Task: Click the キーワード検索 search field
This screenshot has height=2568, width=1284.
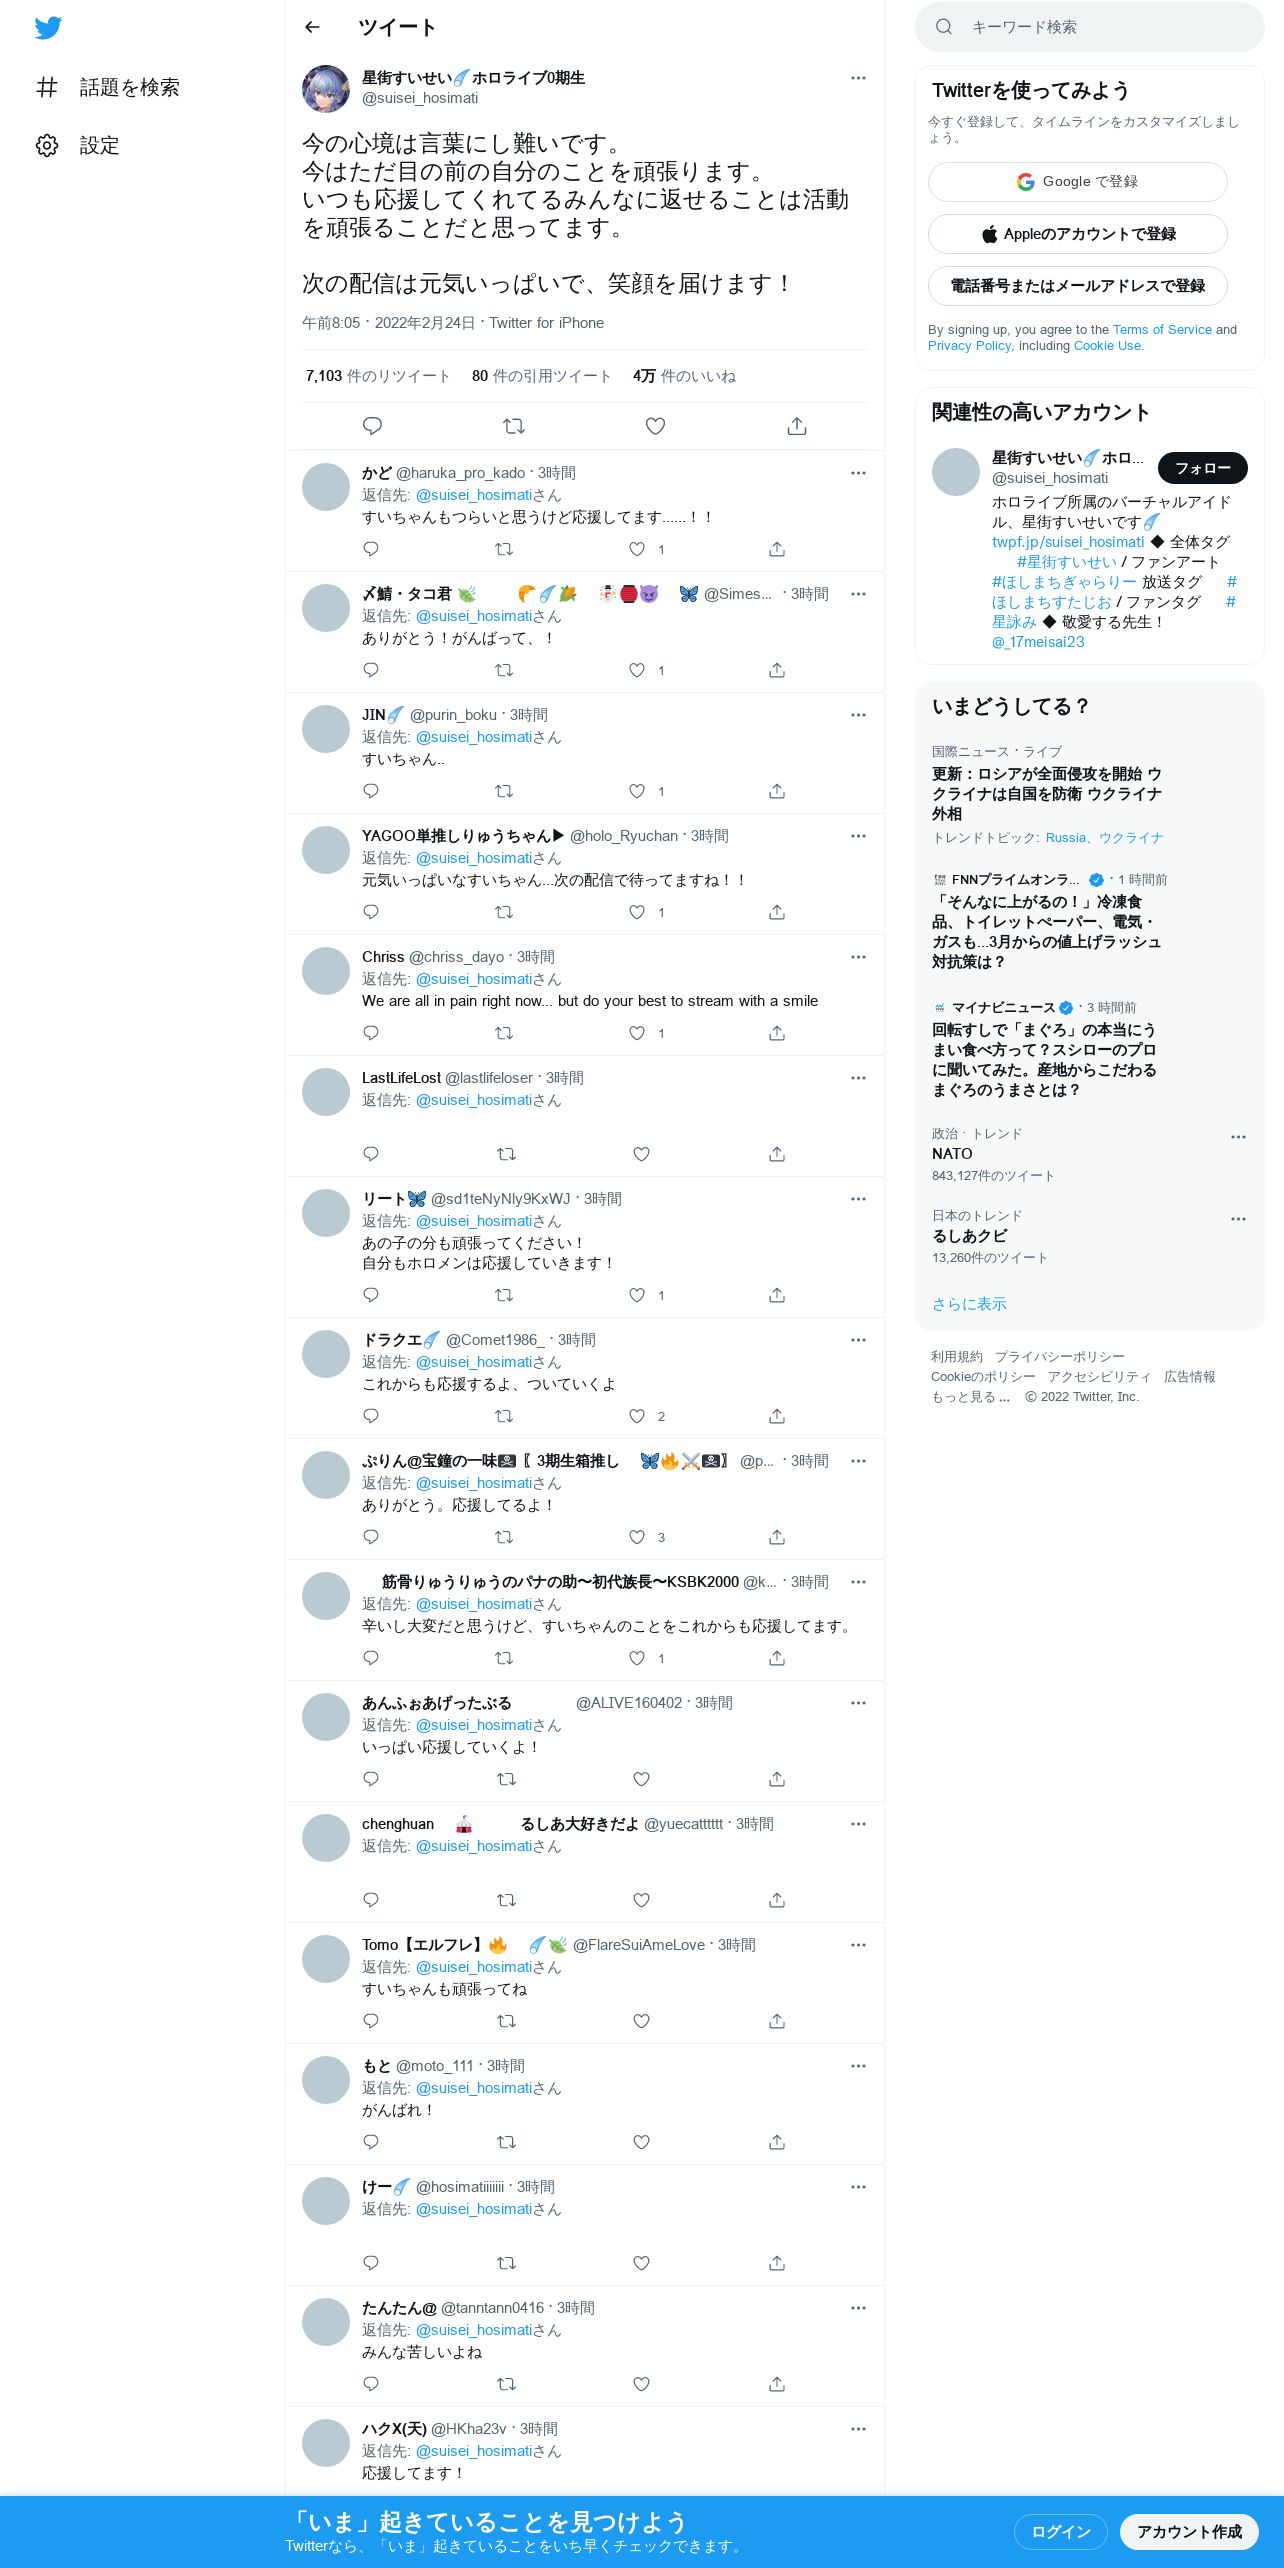Action: point(1090,27)
